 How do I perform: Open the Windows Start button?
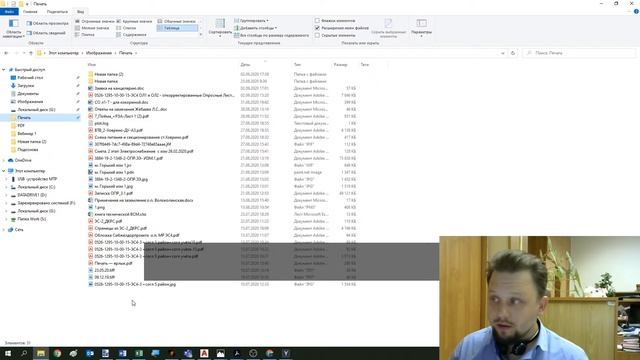(8, 353)
